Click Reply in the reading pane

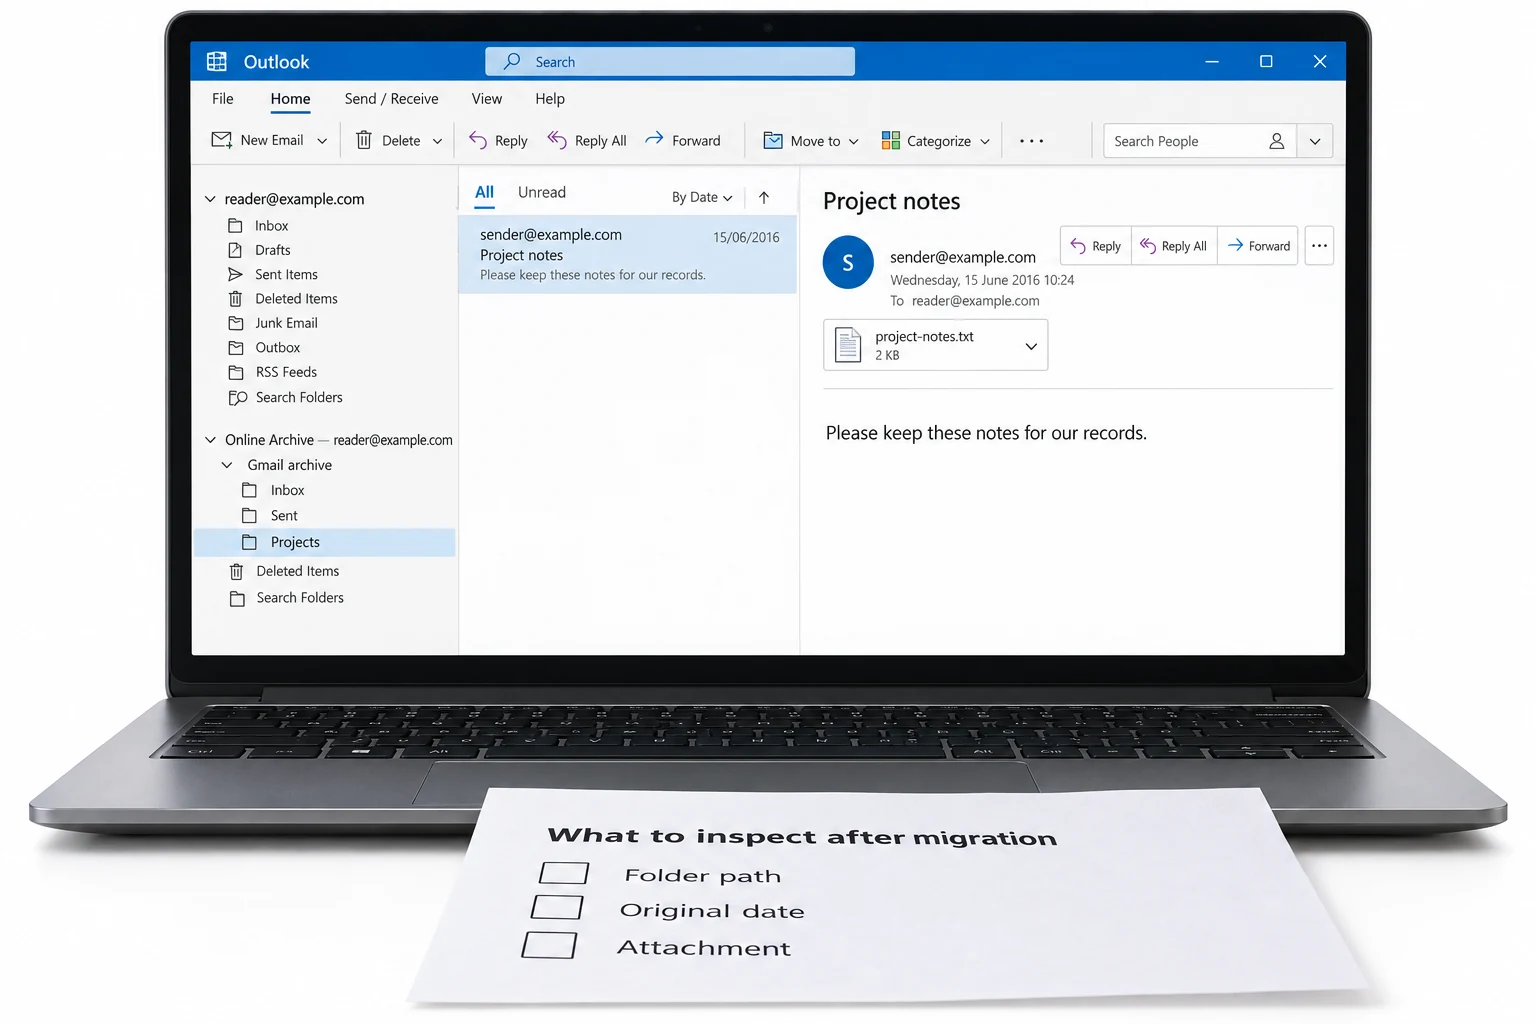click(1096, 246)
